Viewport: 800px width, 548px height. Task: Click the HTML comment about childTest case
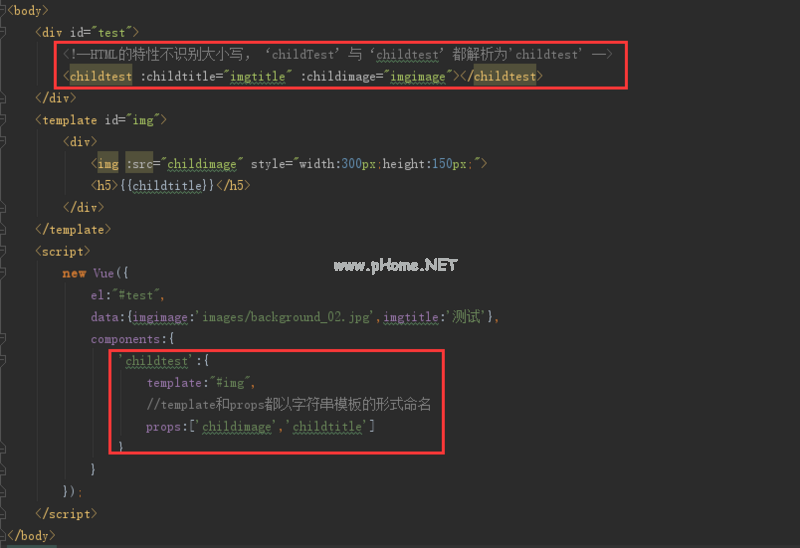[337, 55]
